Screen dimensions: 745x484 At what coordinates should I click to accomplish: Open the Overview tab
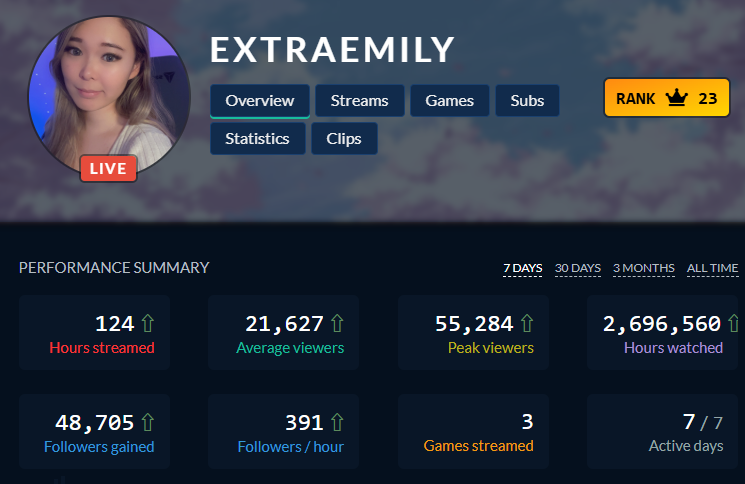[x=260, y=101]
